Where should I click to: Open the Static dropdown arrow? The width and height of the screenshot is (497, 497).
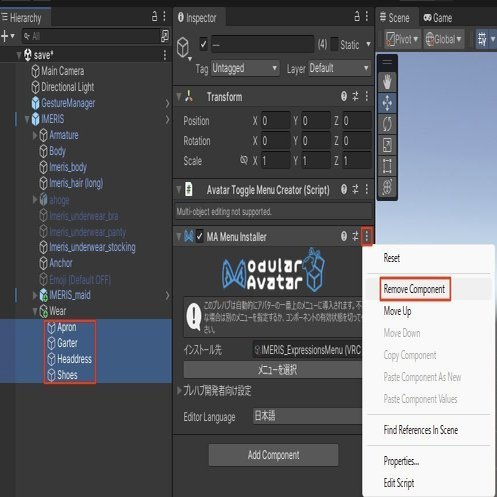pos(368,44)
